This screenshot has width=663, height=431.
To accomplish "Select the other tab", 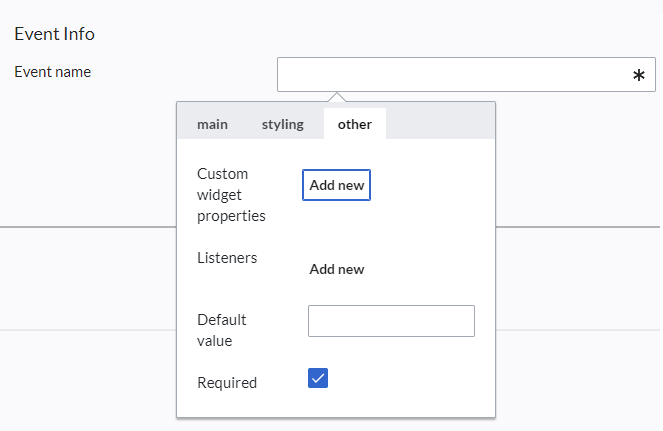I will pyautogui.click(x=355, y=124).
